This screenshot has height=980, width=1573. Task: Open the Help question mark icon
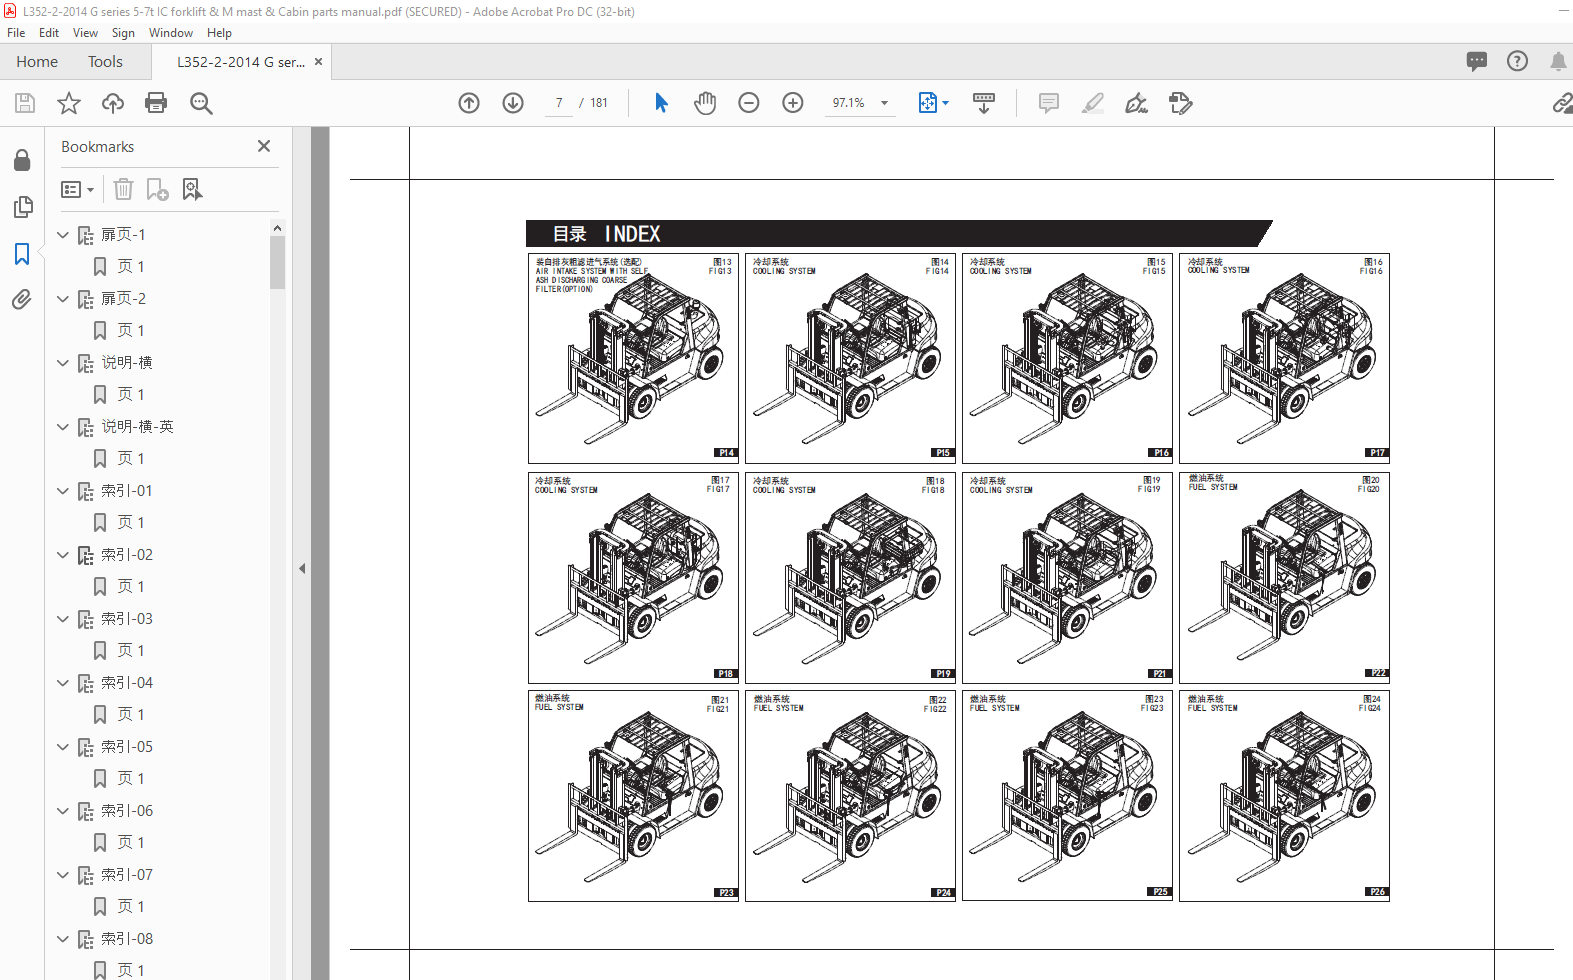tap(1518, 61)
